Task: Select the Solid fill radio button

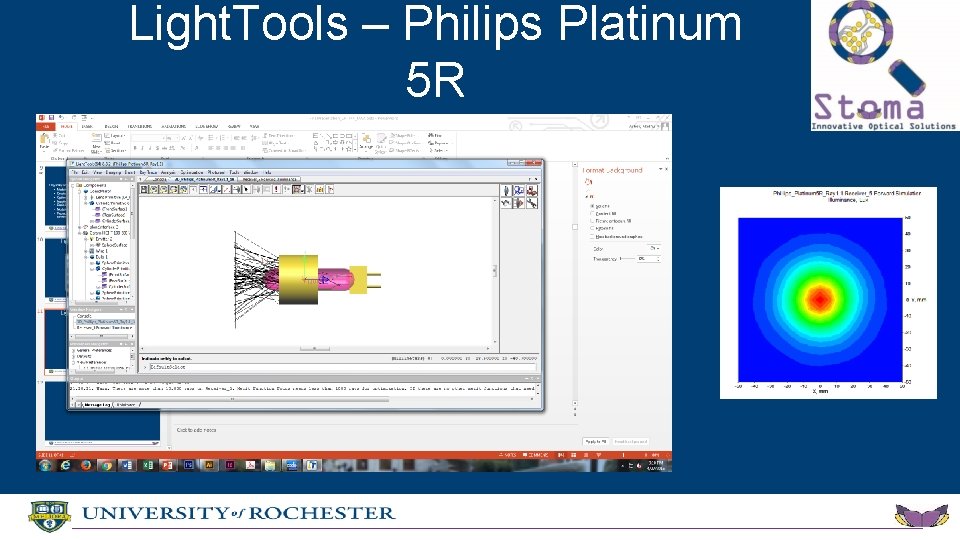Action: pyautogui.click(x=592, y=206)
